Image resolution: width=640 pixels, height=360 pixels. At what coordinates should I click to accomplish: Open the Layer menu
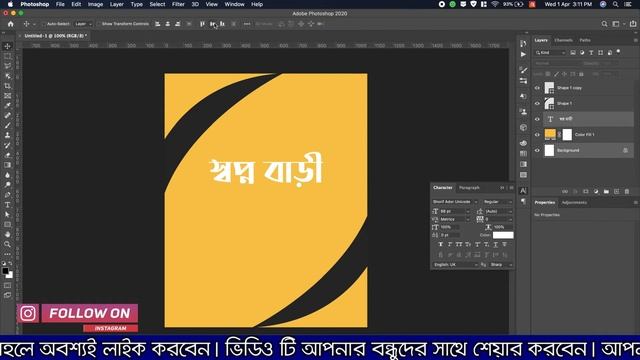(116, 4)
